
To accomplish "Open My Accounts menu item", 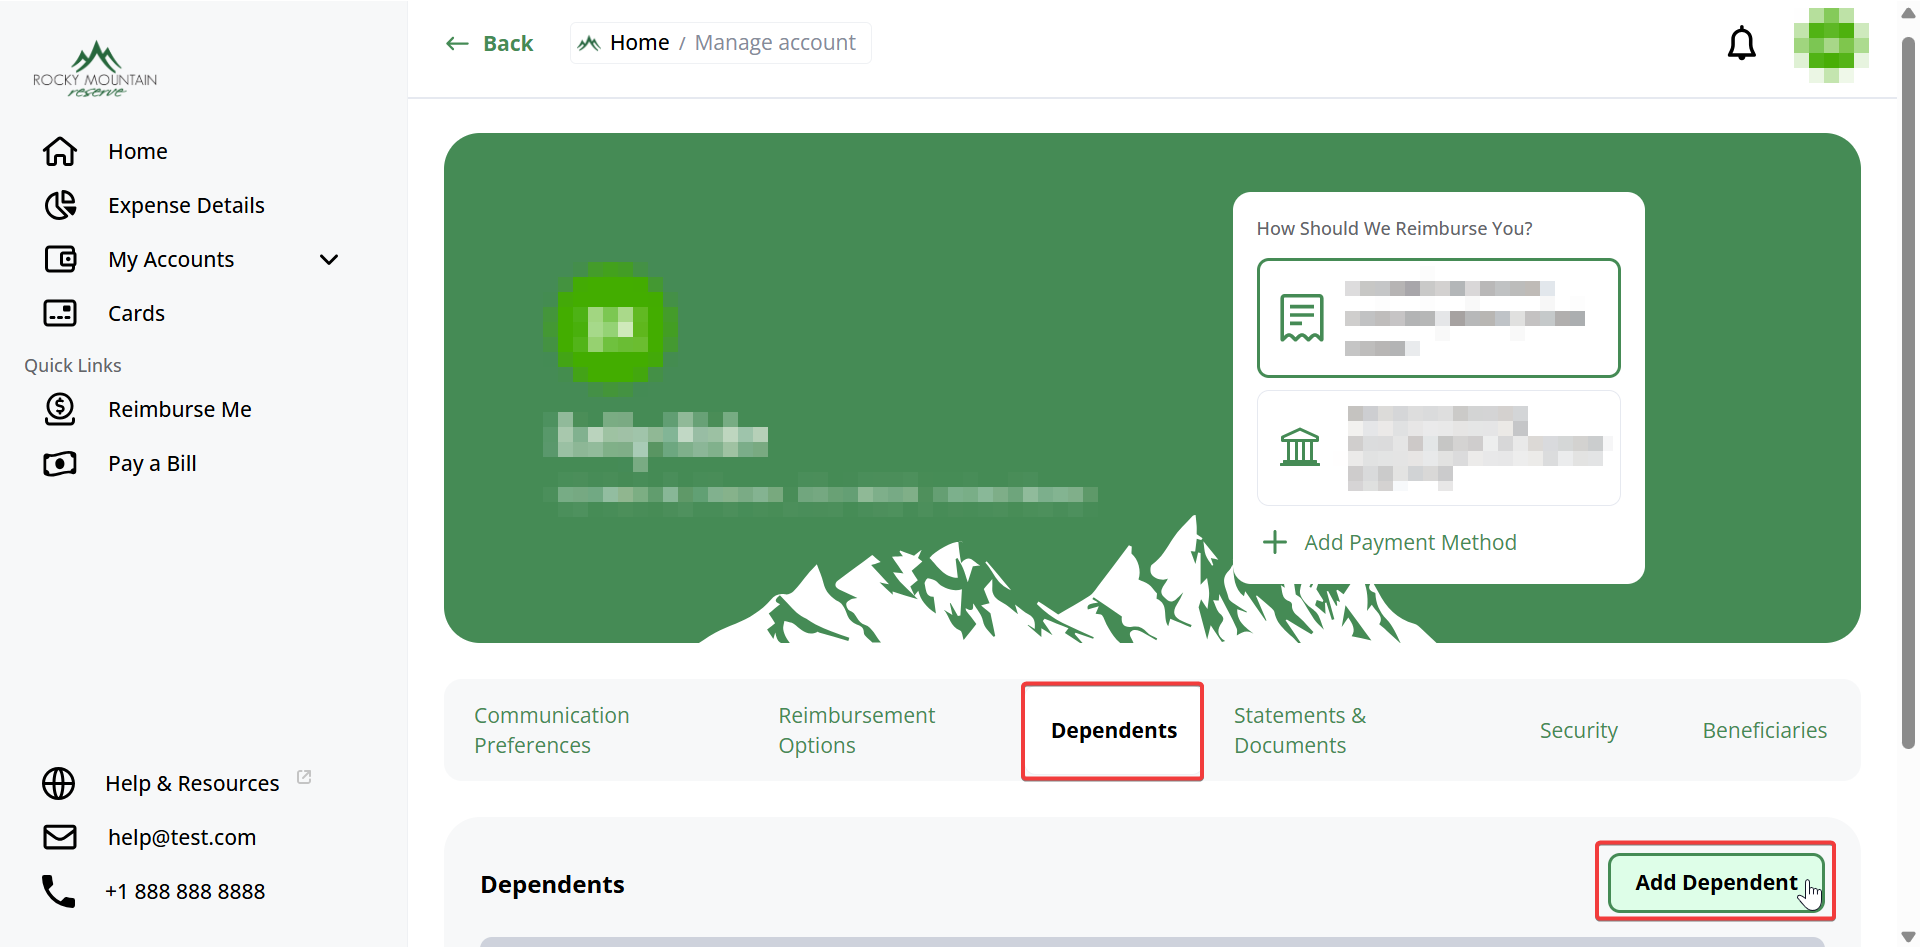I will (x=171, y=259).
